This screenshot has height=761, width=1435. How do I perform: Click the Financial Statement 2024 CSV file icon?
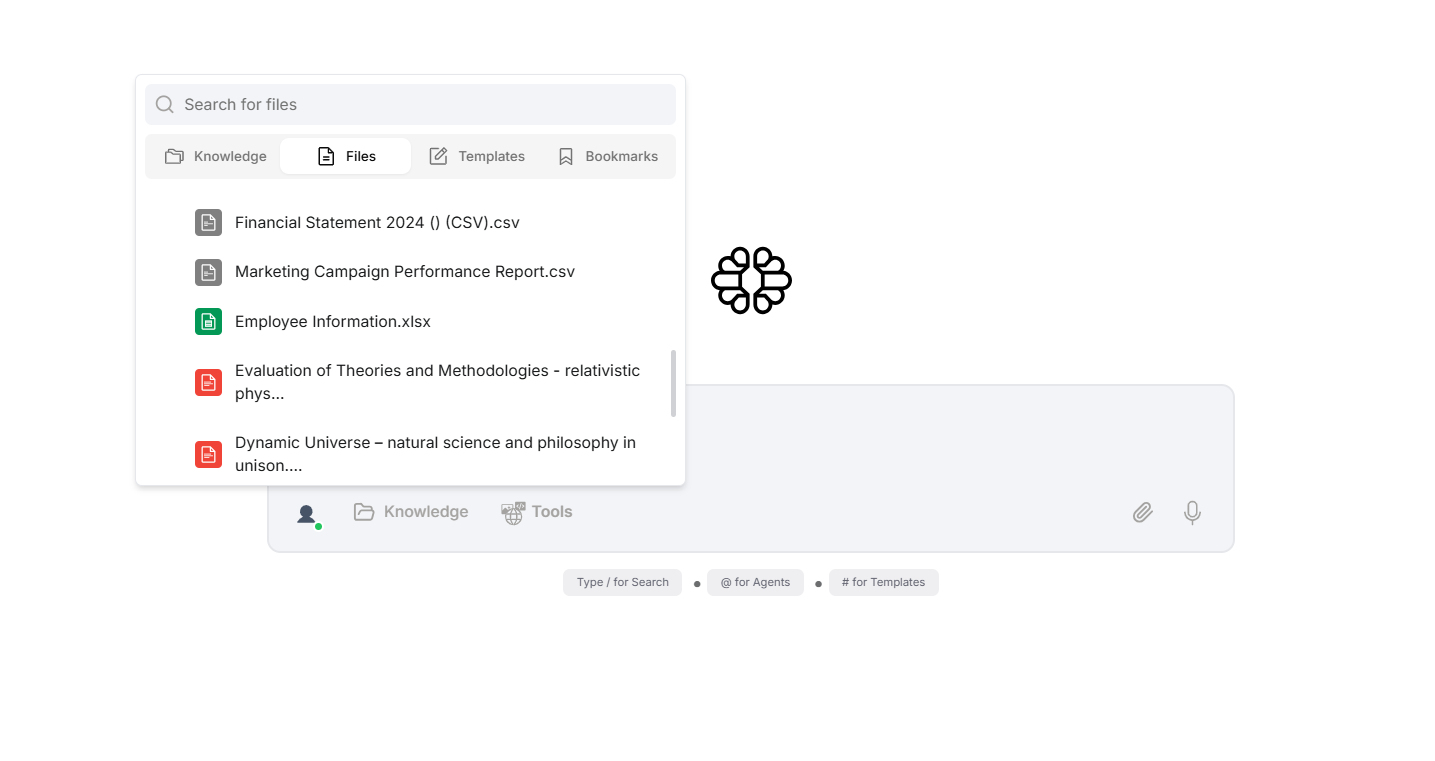(x=208, y=222)
